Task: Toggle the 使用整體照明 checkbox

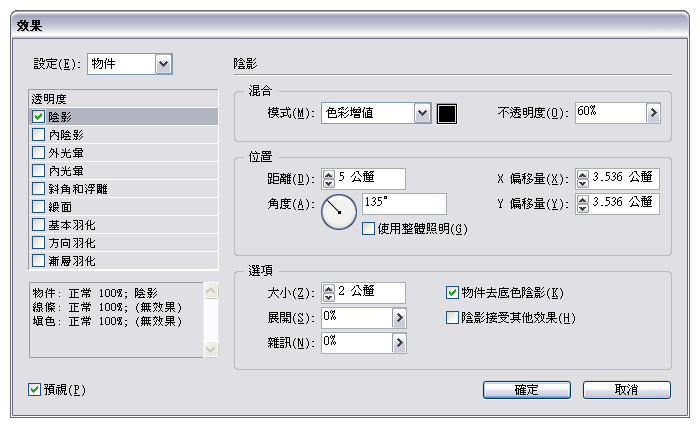Action: 369,229
